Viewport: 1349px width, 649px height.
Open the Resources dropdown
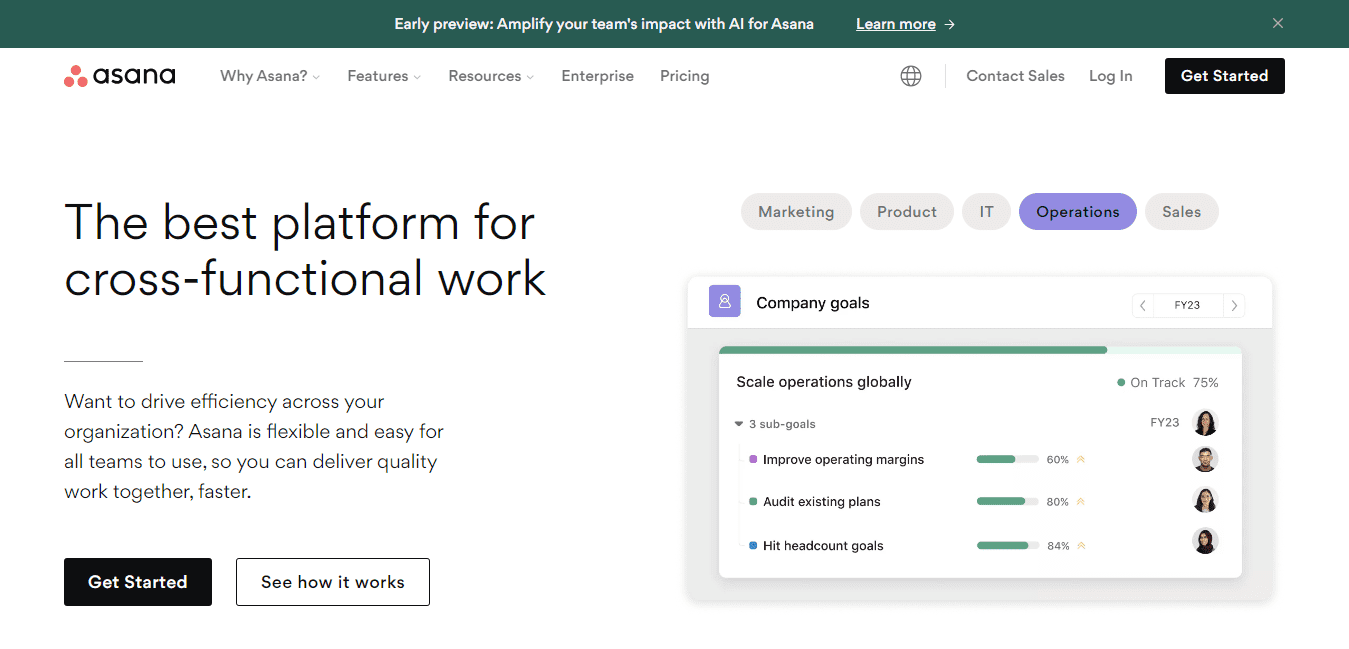coord(491,76)
